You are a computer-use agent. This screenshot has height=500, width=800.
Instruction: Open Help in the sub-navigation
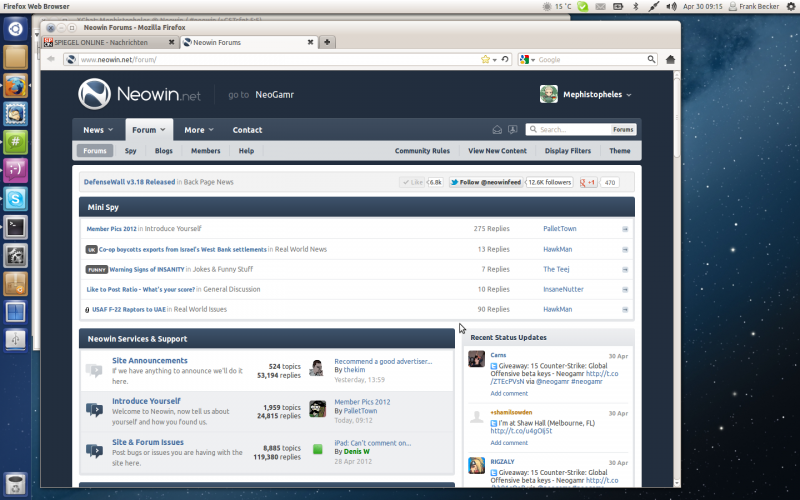246,151
